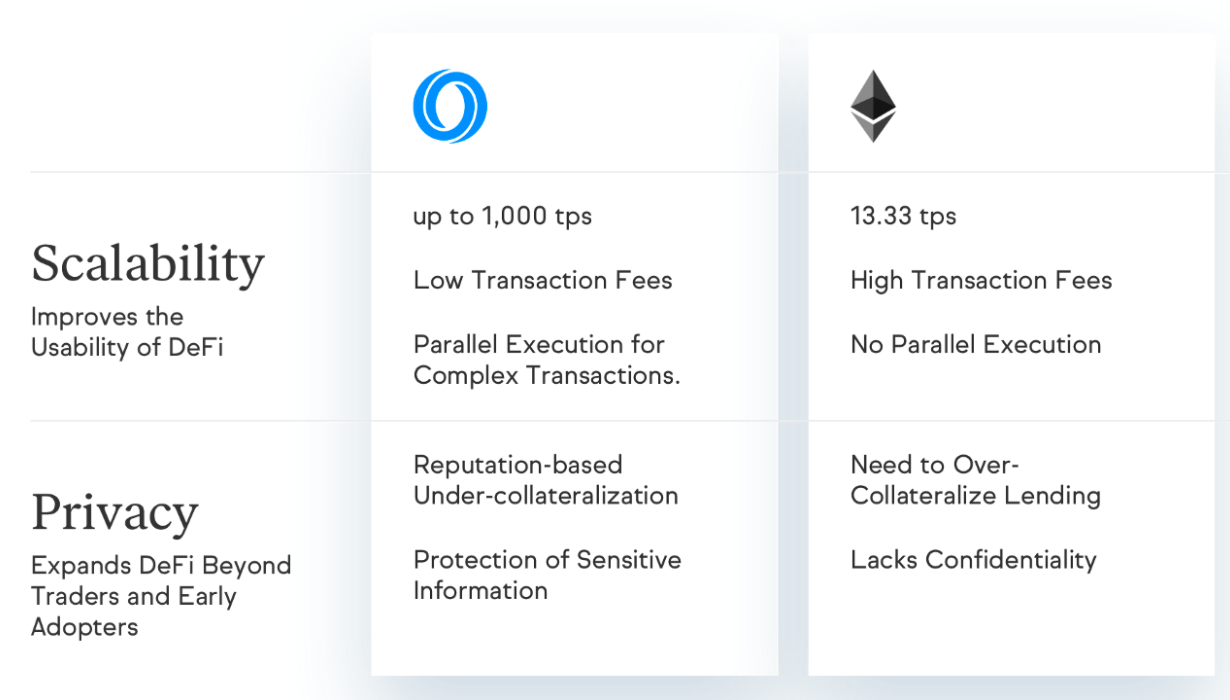Click the blue Oasis logo icon
The width and height of the screenshot is (1230, 700).
[x=449, y=107]
